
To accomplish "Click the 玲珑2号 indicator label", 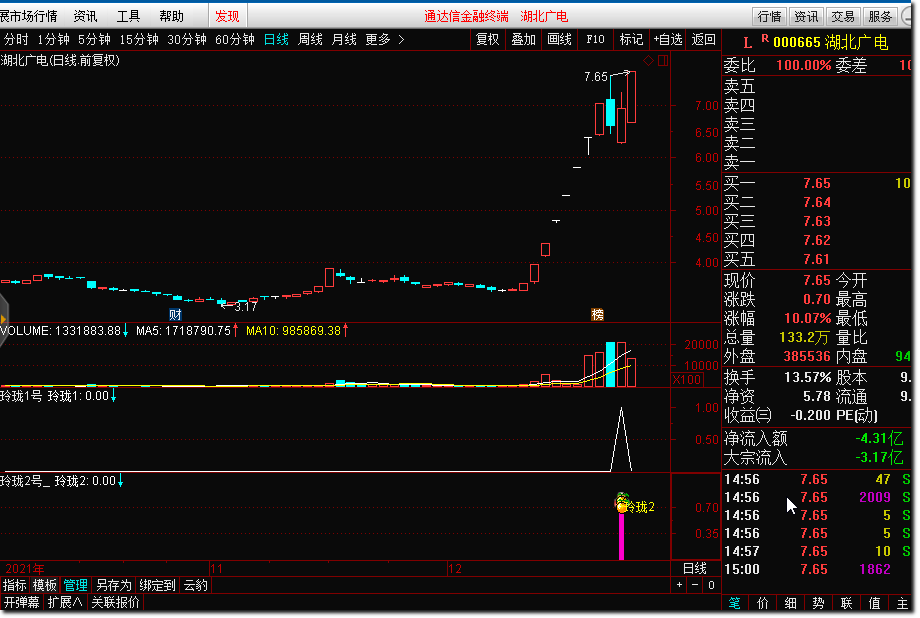I will (x=23, y=481).
